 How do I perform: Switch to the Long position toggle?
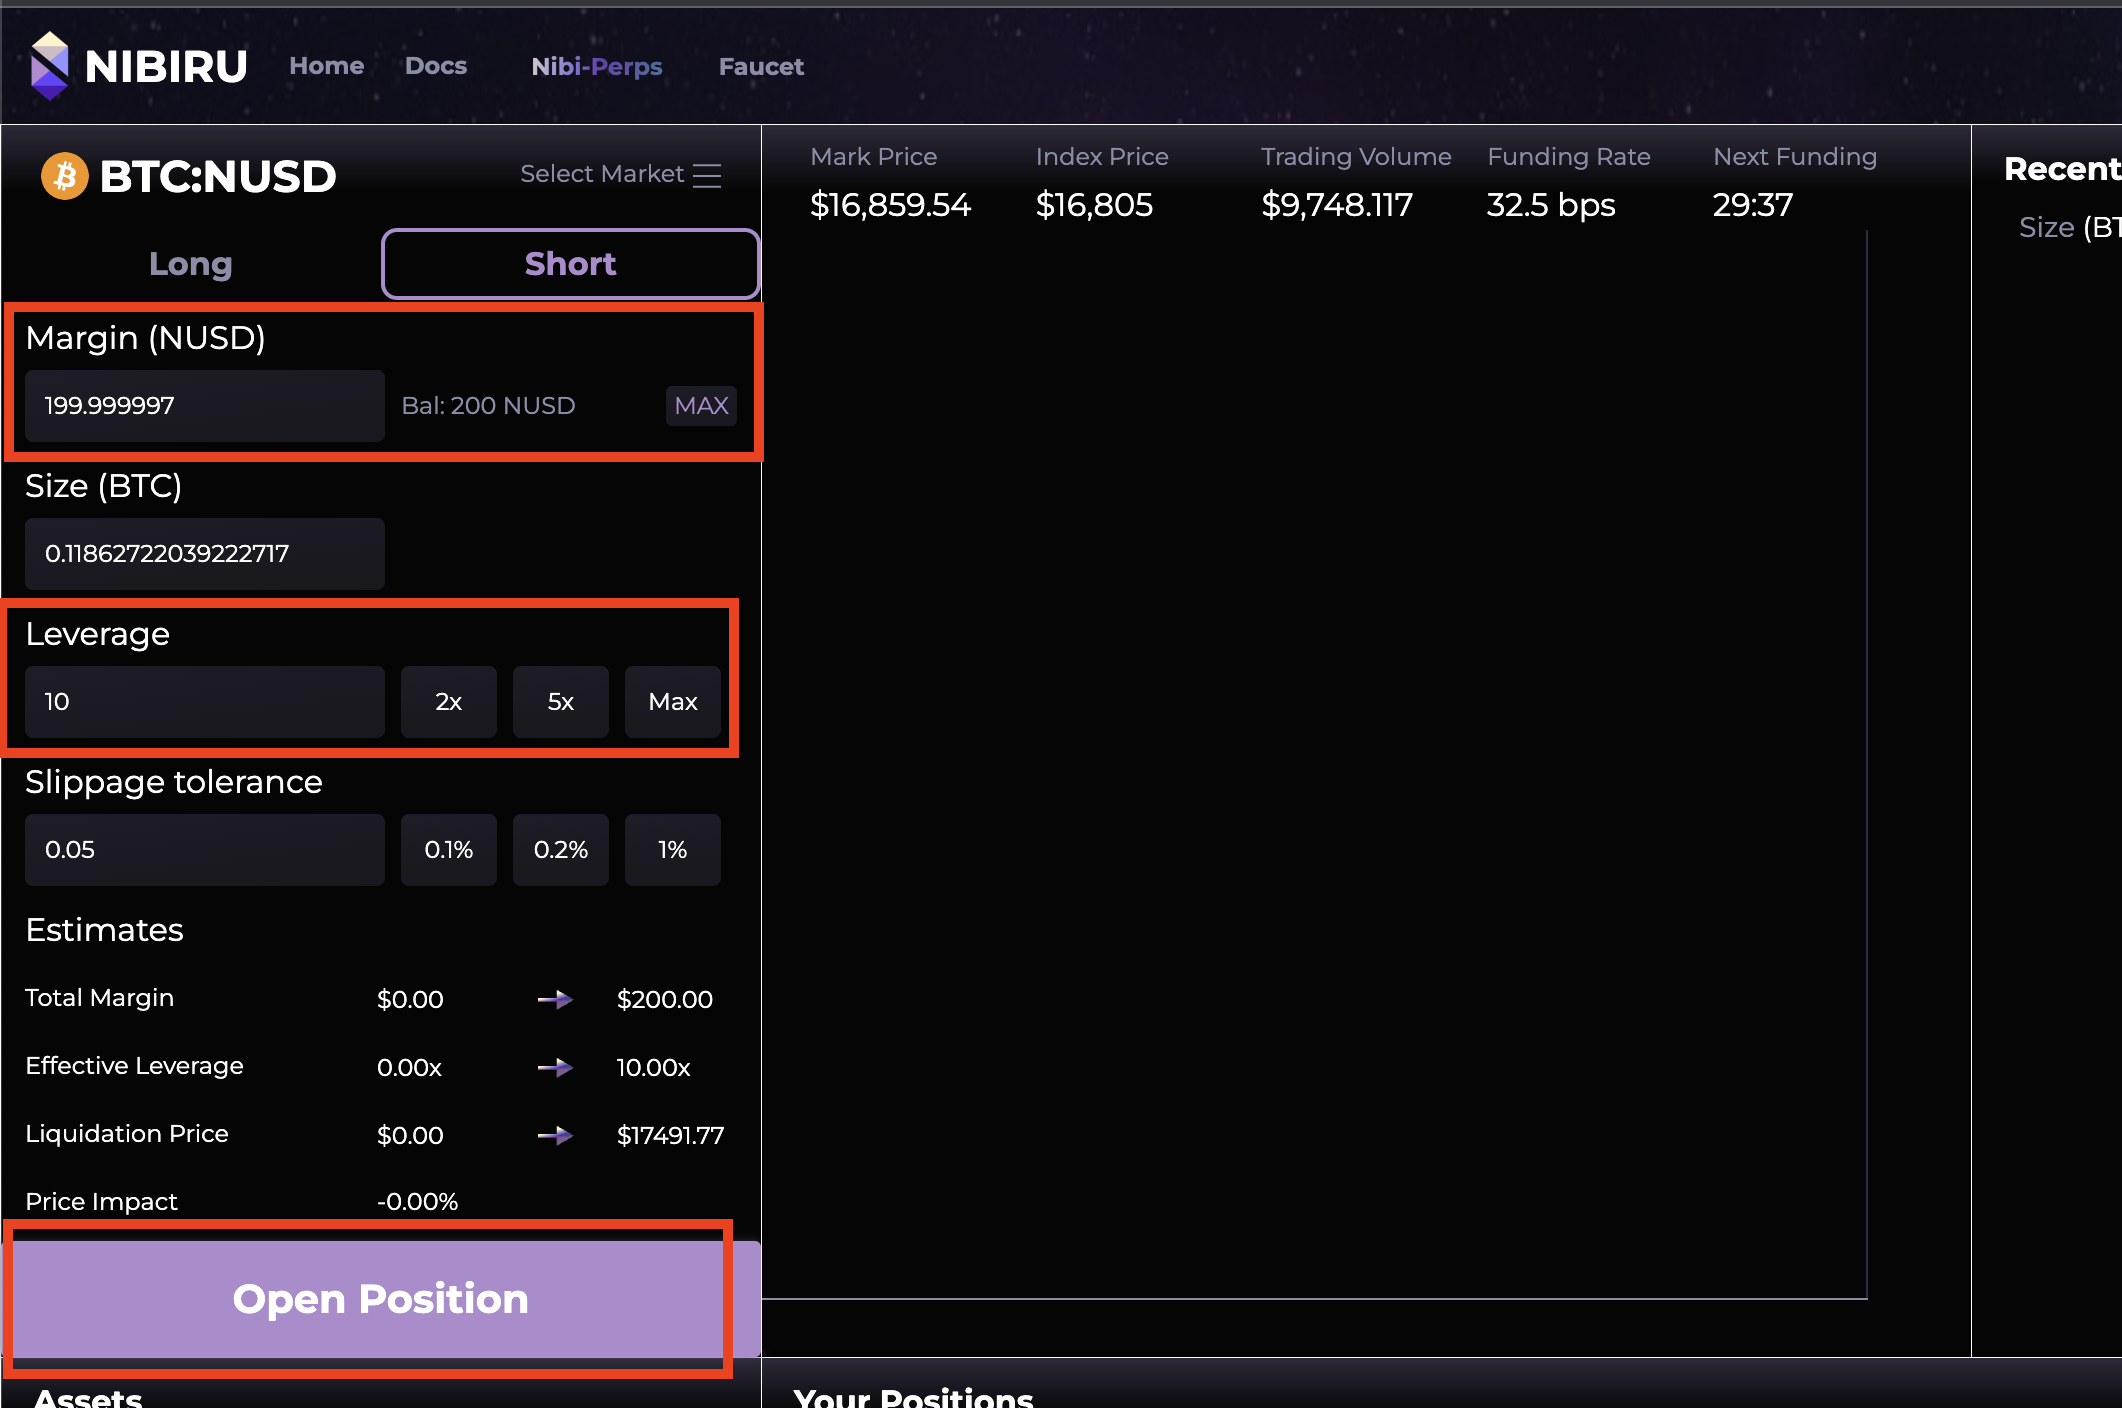(x=190, y=264)
